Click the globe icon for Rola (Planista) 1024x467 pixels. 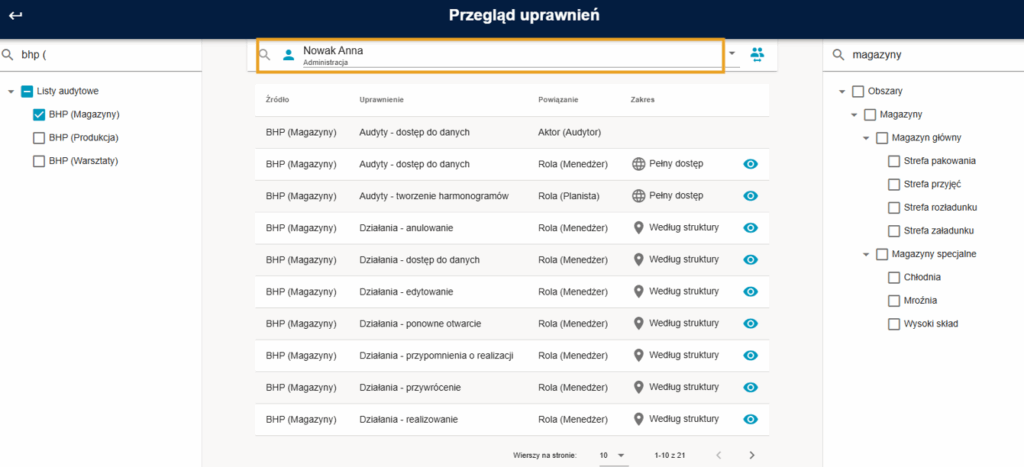tap(638, 196)
